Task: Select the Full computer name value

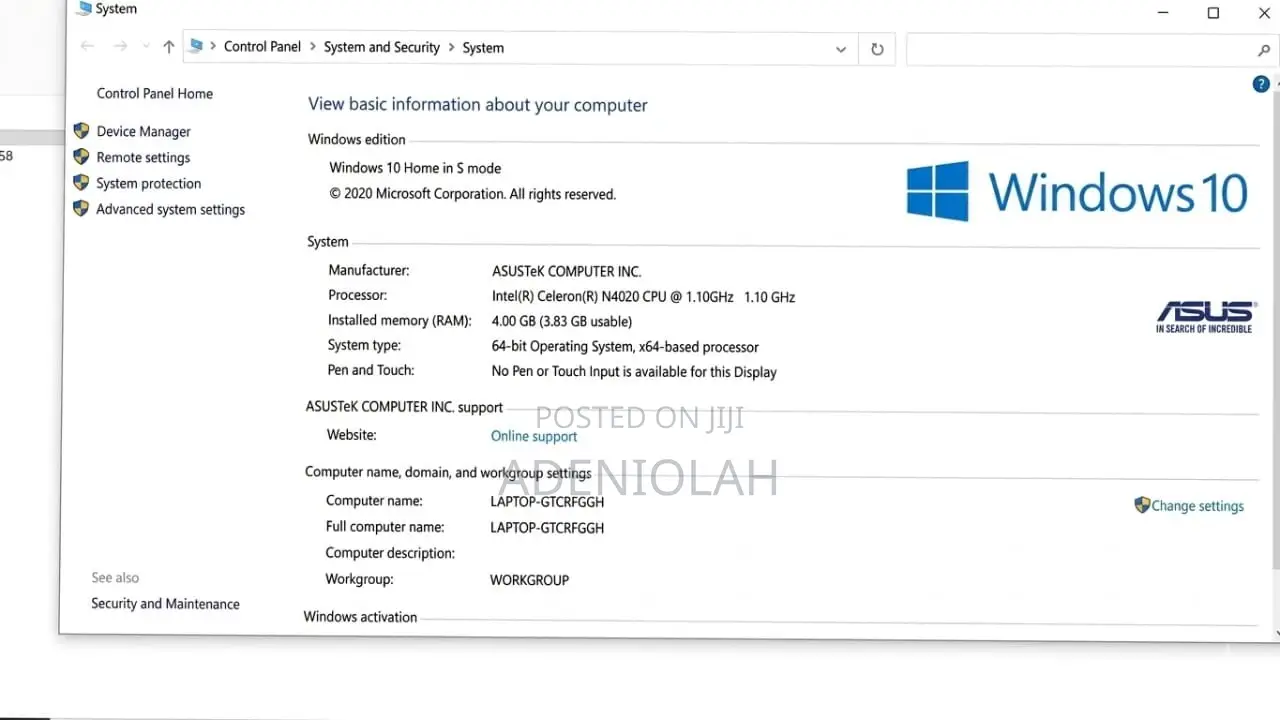Action: (x=547, y=528)
